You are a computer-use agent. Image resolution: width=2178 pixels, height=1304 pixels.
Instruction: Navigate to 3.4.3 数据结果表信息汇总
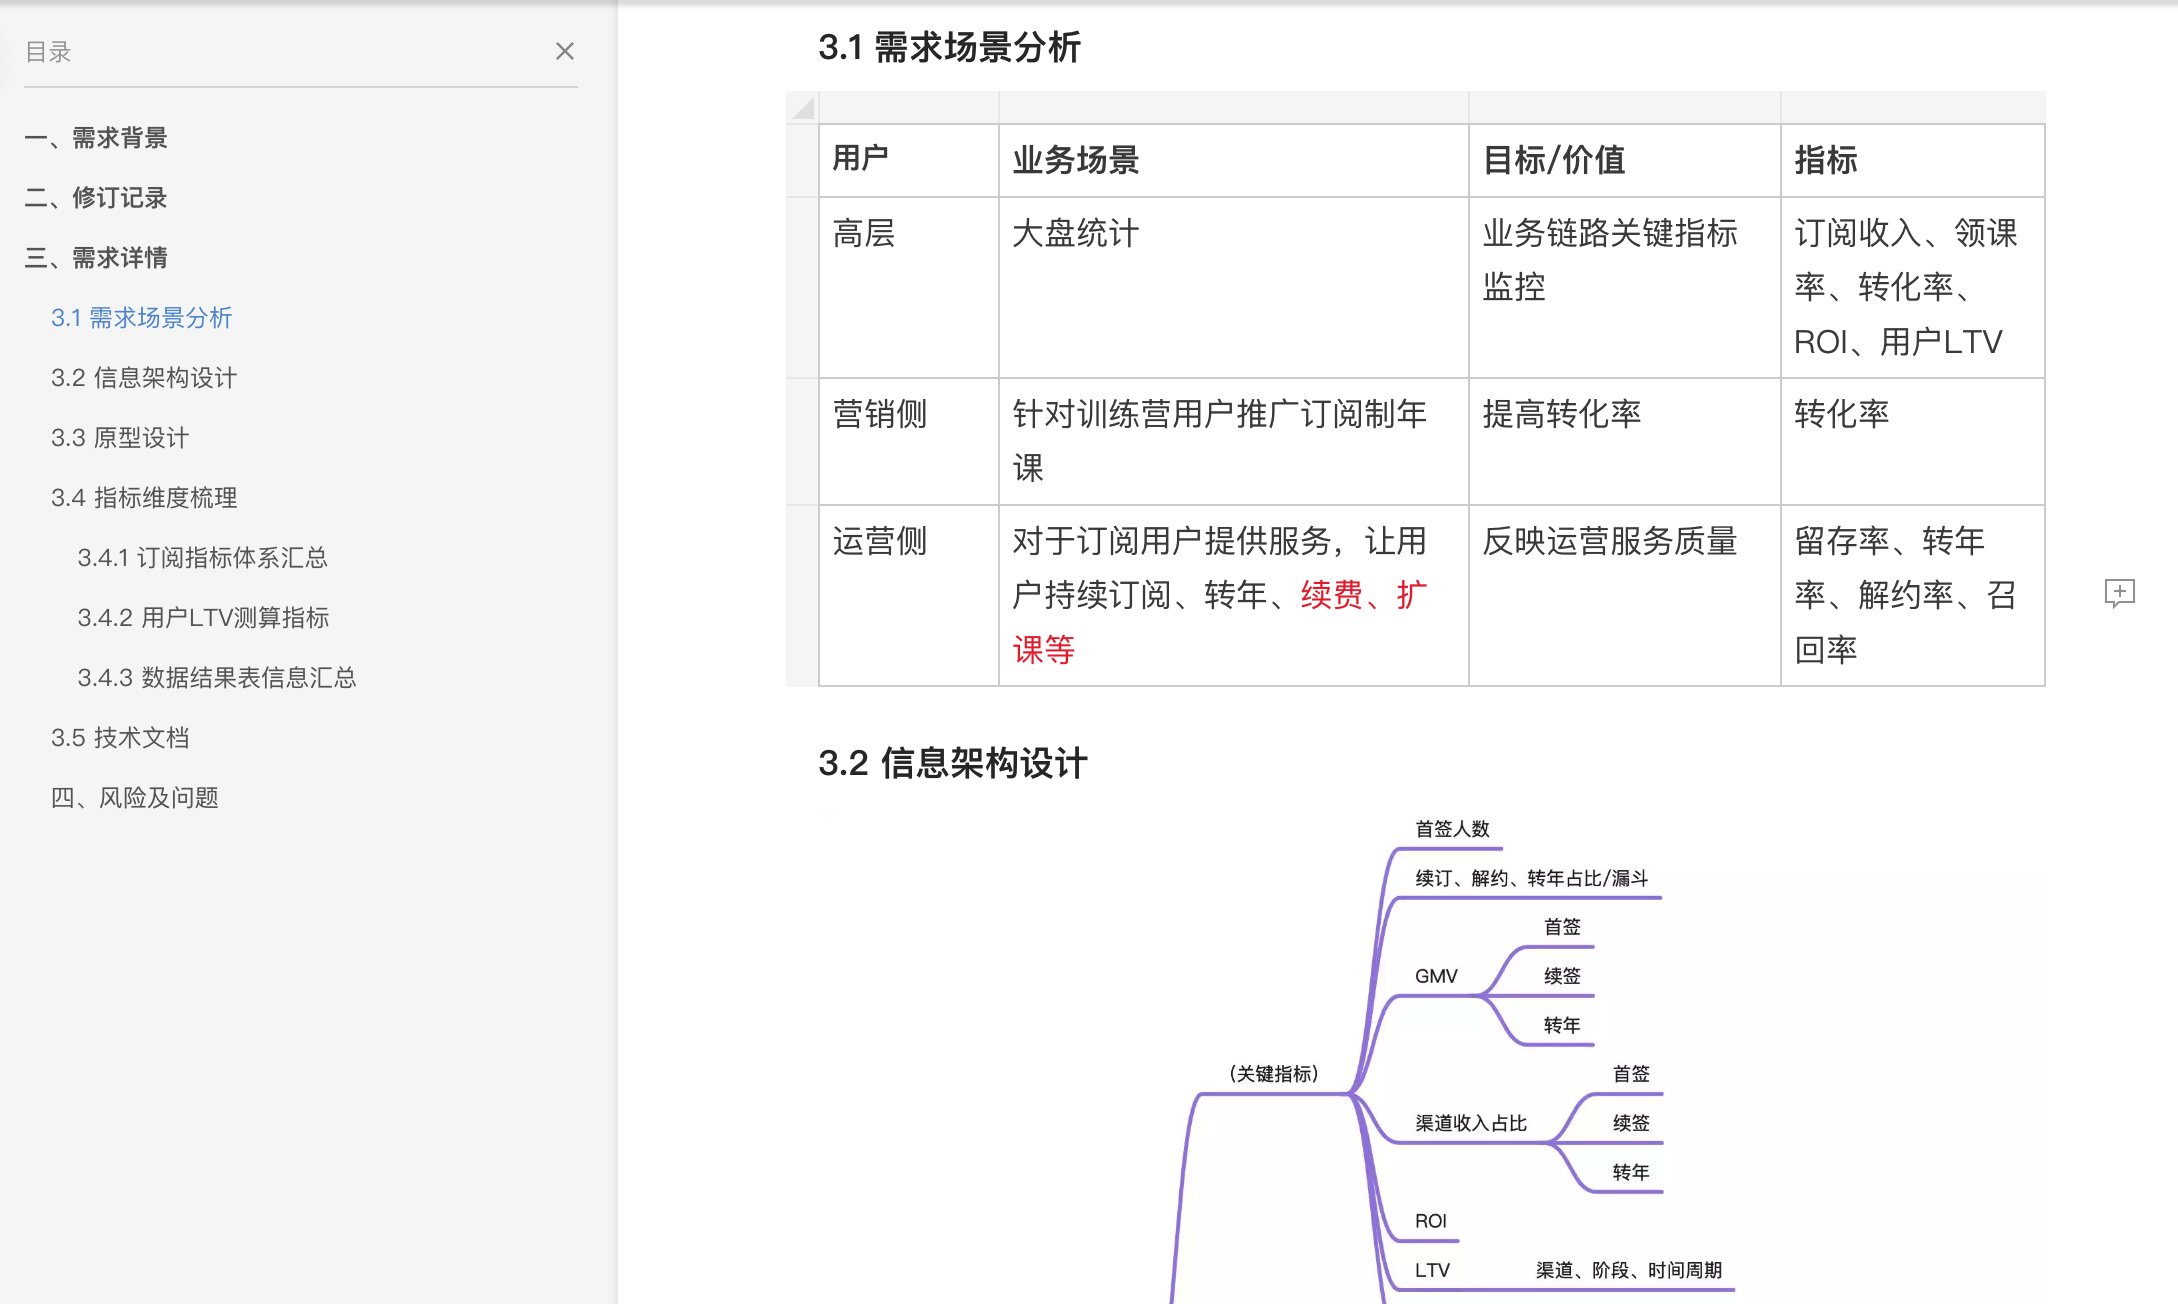pos(217,678)
